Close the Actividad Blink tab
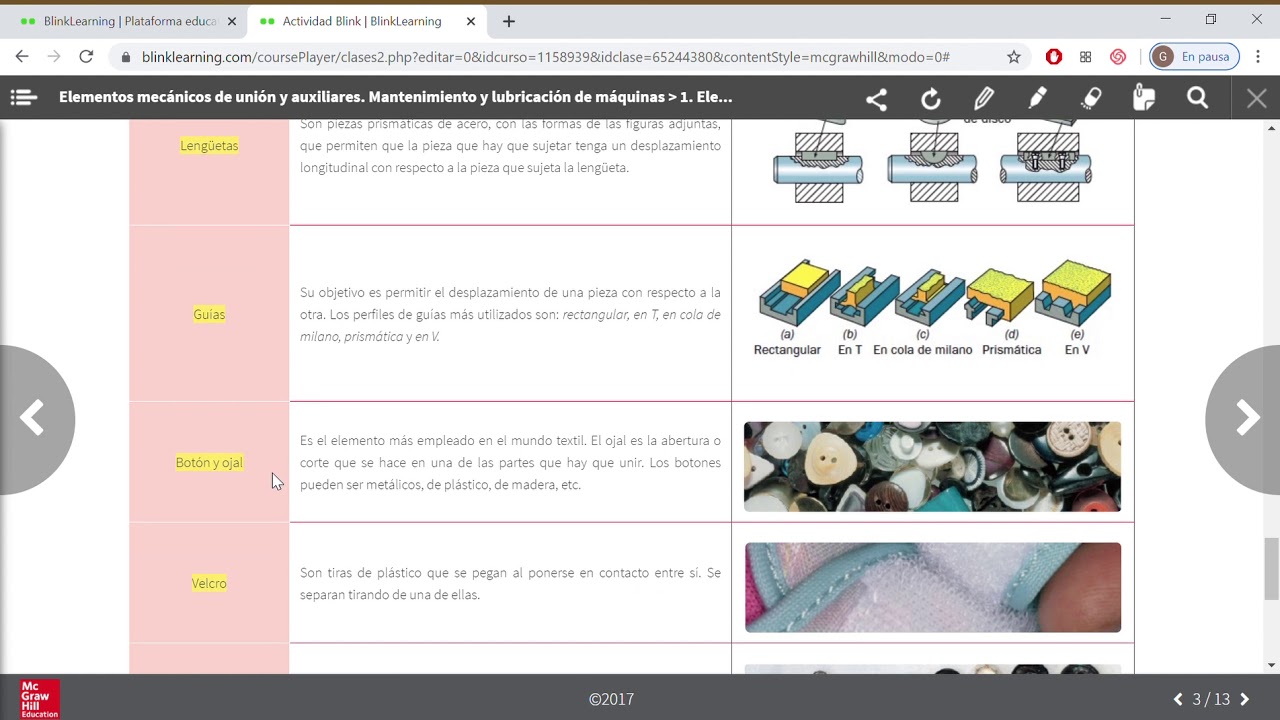The width and height of the screenshot is (1280, 720). tap(471, 21)
